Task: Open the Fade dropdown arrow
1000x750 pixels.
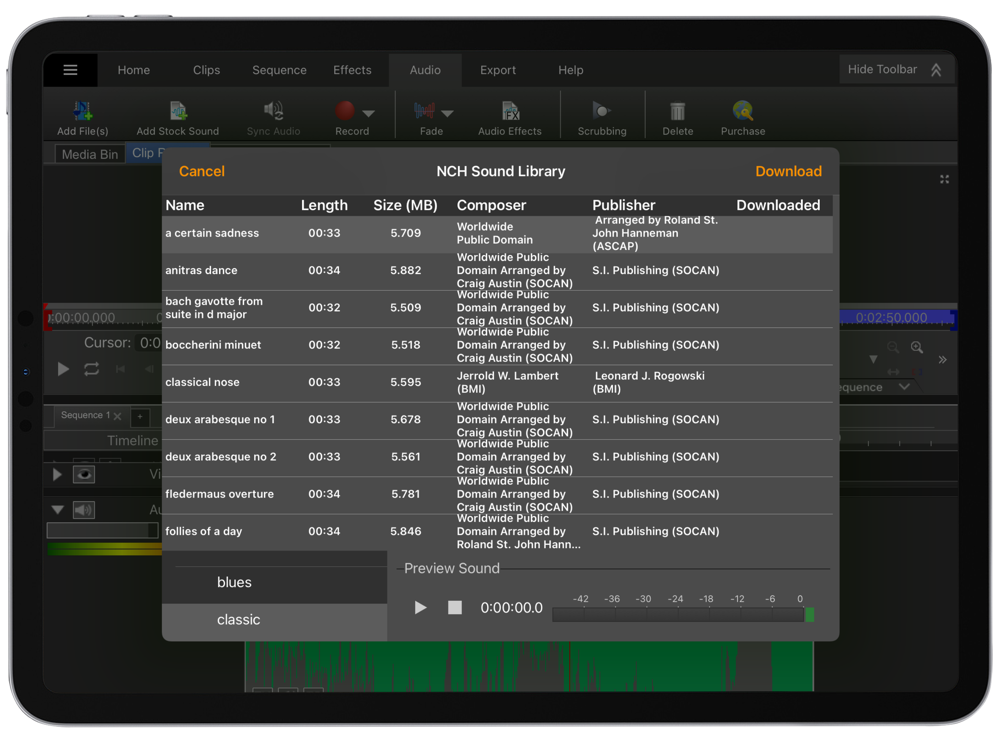Action: click(x=448, y=114)
